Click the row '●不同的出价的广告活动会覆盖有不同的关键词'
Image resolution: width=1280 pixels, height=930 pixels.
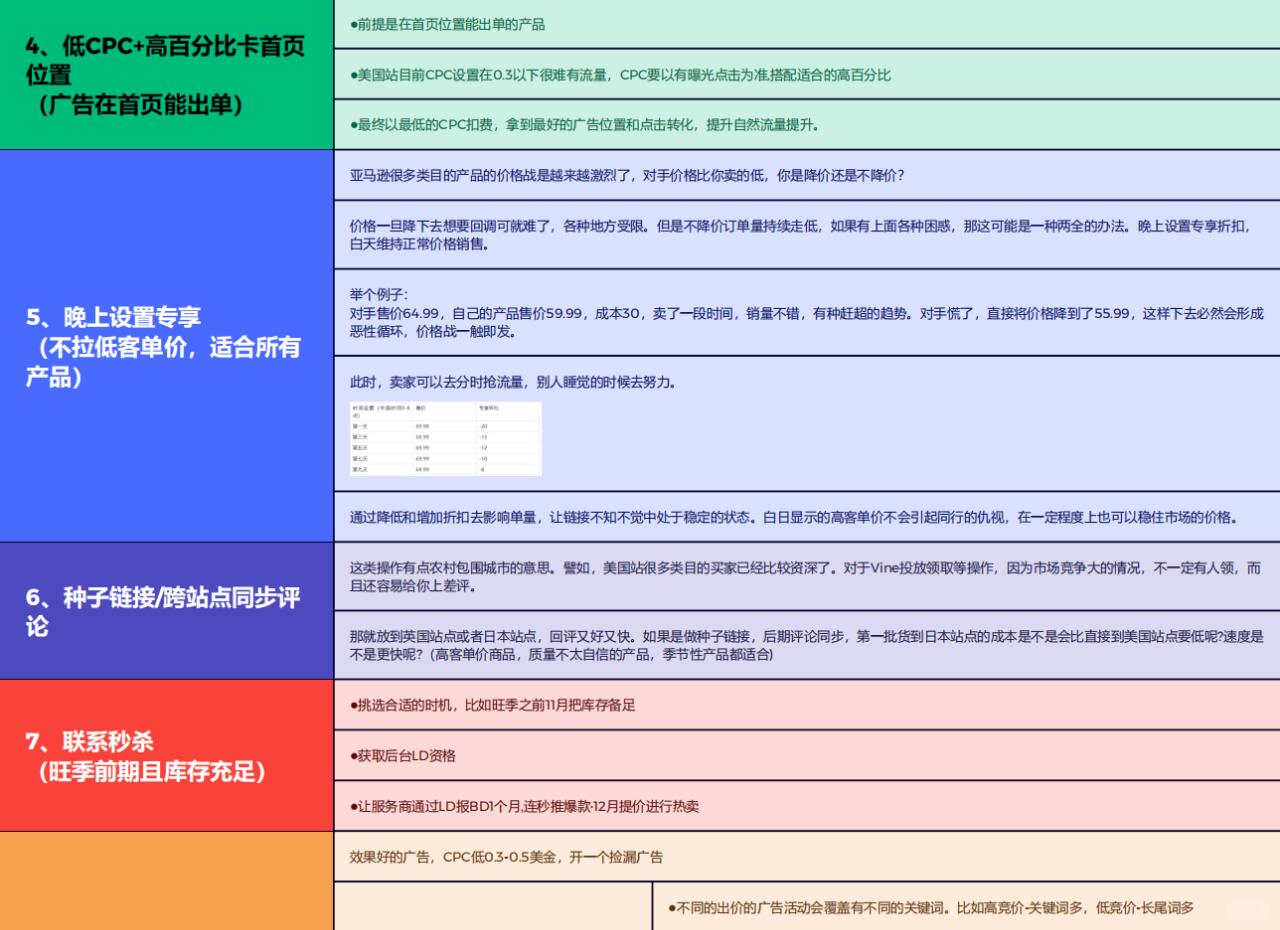pyautogui.click(x=966, y=907)
